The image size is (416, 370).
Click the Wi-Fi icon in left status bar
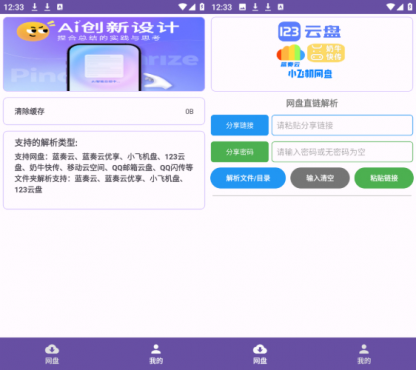tap(182, 7)
